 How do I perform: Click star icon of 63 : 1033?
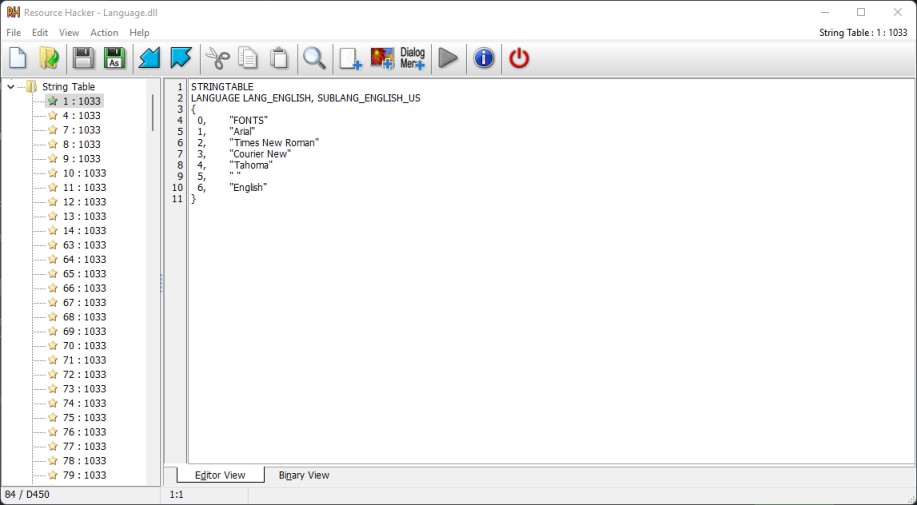[x=53, y=245]
